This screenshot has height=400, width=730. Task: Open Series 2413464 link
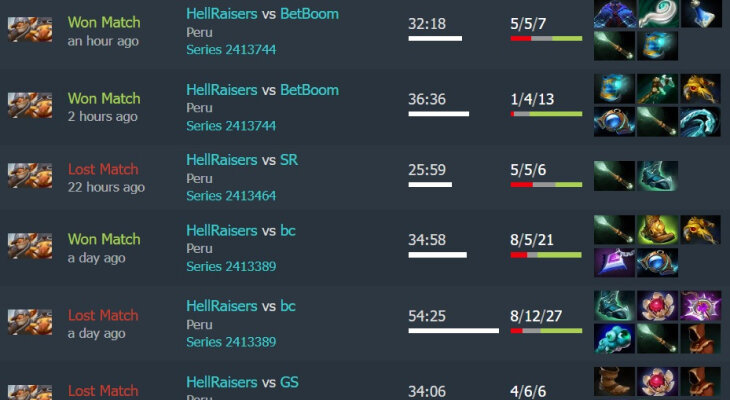click(x=231, y=196)
